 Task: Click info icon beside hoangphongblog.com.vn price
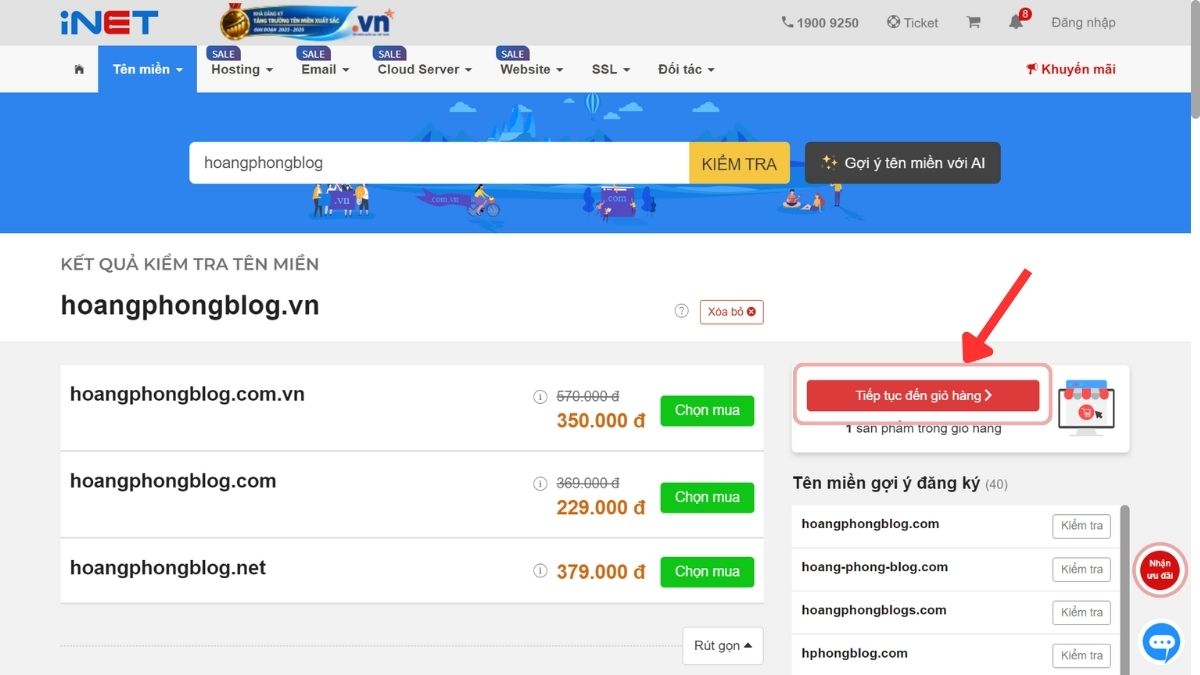pos(541,394)
